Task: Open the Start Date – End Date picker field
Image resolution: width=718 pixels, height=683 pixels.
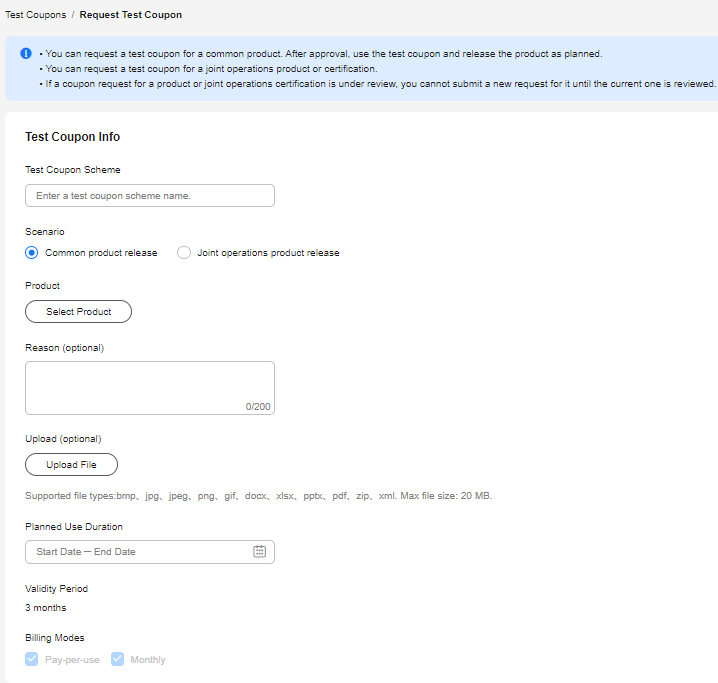Action: (150, 552)
